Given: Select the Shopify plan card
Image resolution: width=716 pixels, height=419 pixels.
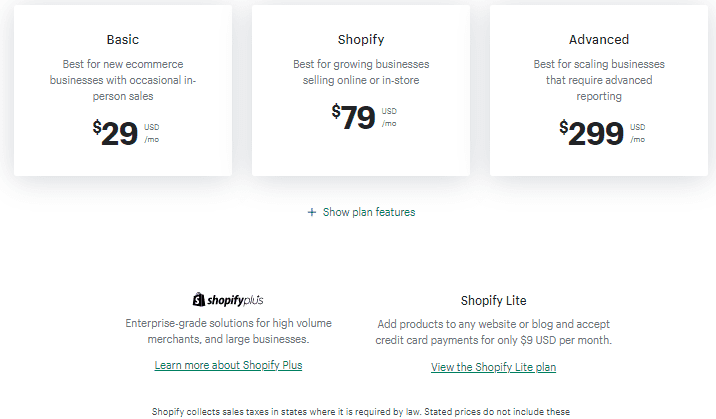Looking at the screenshot, I should pyautogui.click(x=361, y=90).
